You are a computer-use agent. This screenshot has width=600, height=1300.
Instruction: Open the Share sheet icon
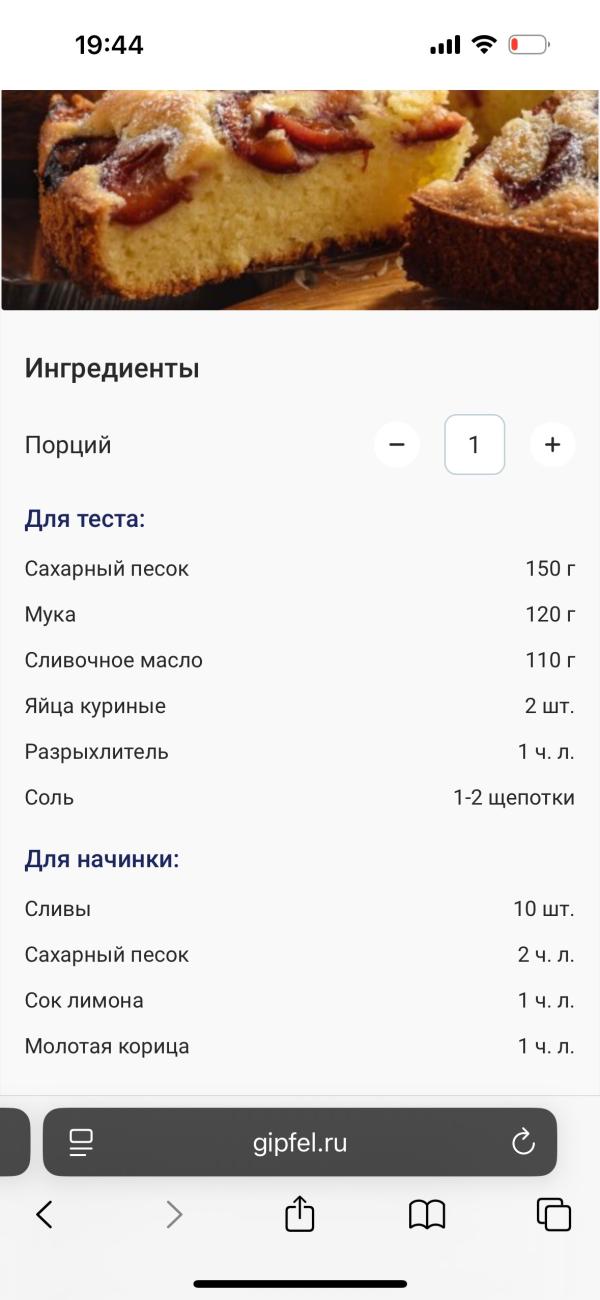point(300,1214)
